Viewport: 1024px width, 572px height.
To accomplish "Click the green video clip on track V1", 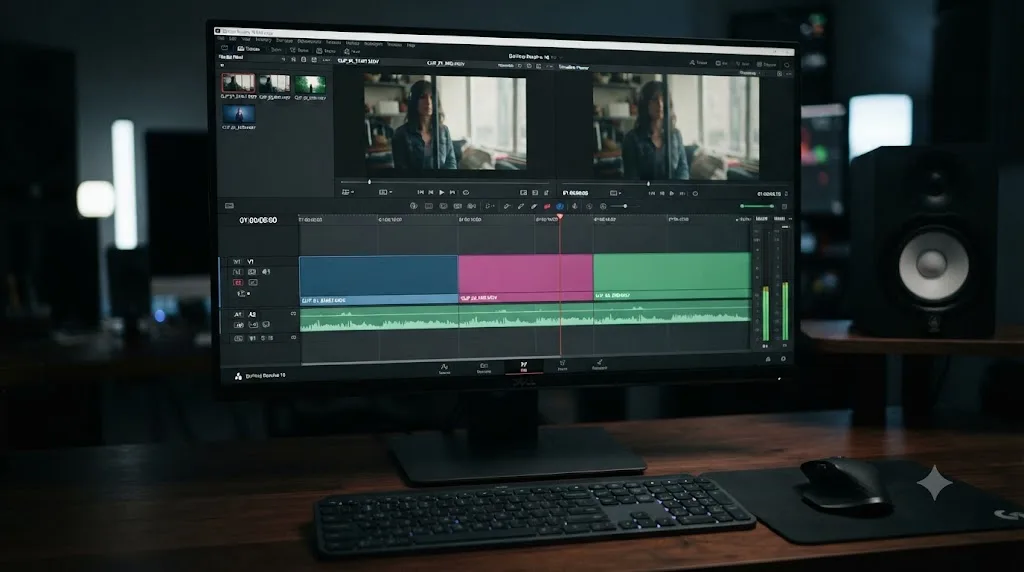I will pyautogui.click(x=672, y=276).
